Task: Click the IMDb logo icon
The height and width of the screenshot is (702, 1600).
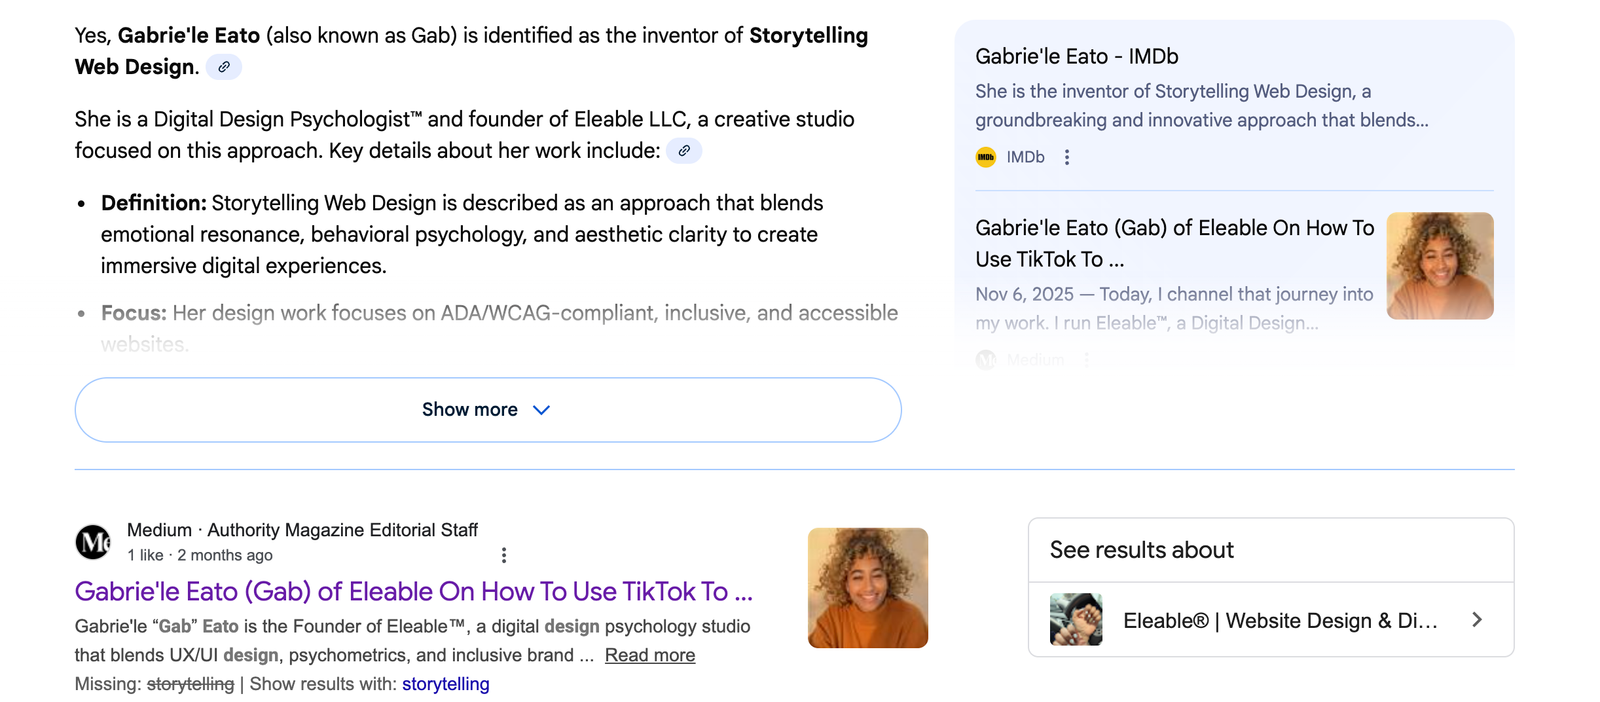Action: 986,157
